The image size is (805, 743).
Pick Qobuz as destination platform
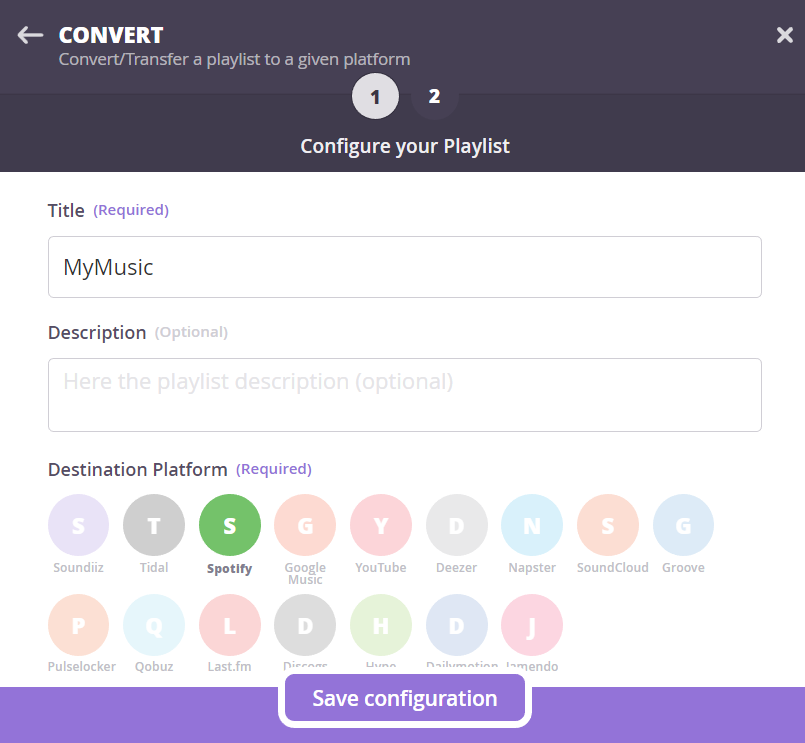154,625
